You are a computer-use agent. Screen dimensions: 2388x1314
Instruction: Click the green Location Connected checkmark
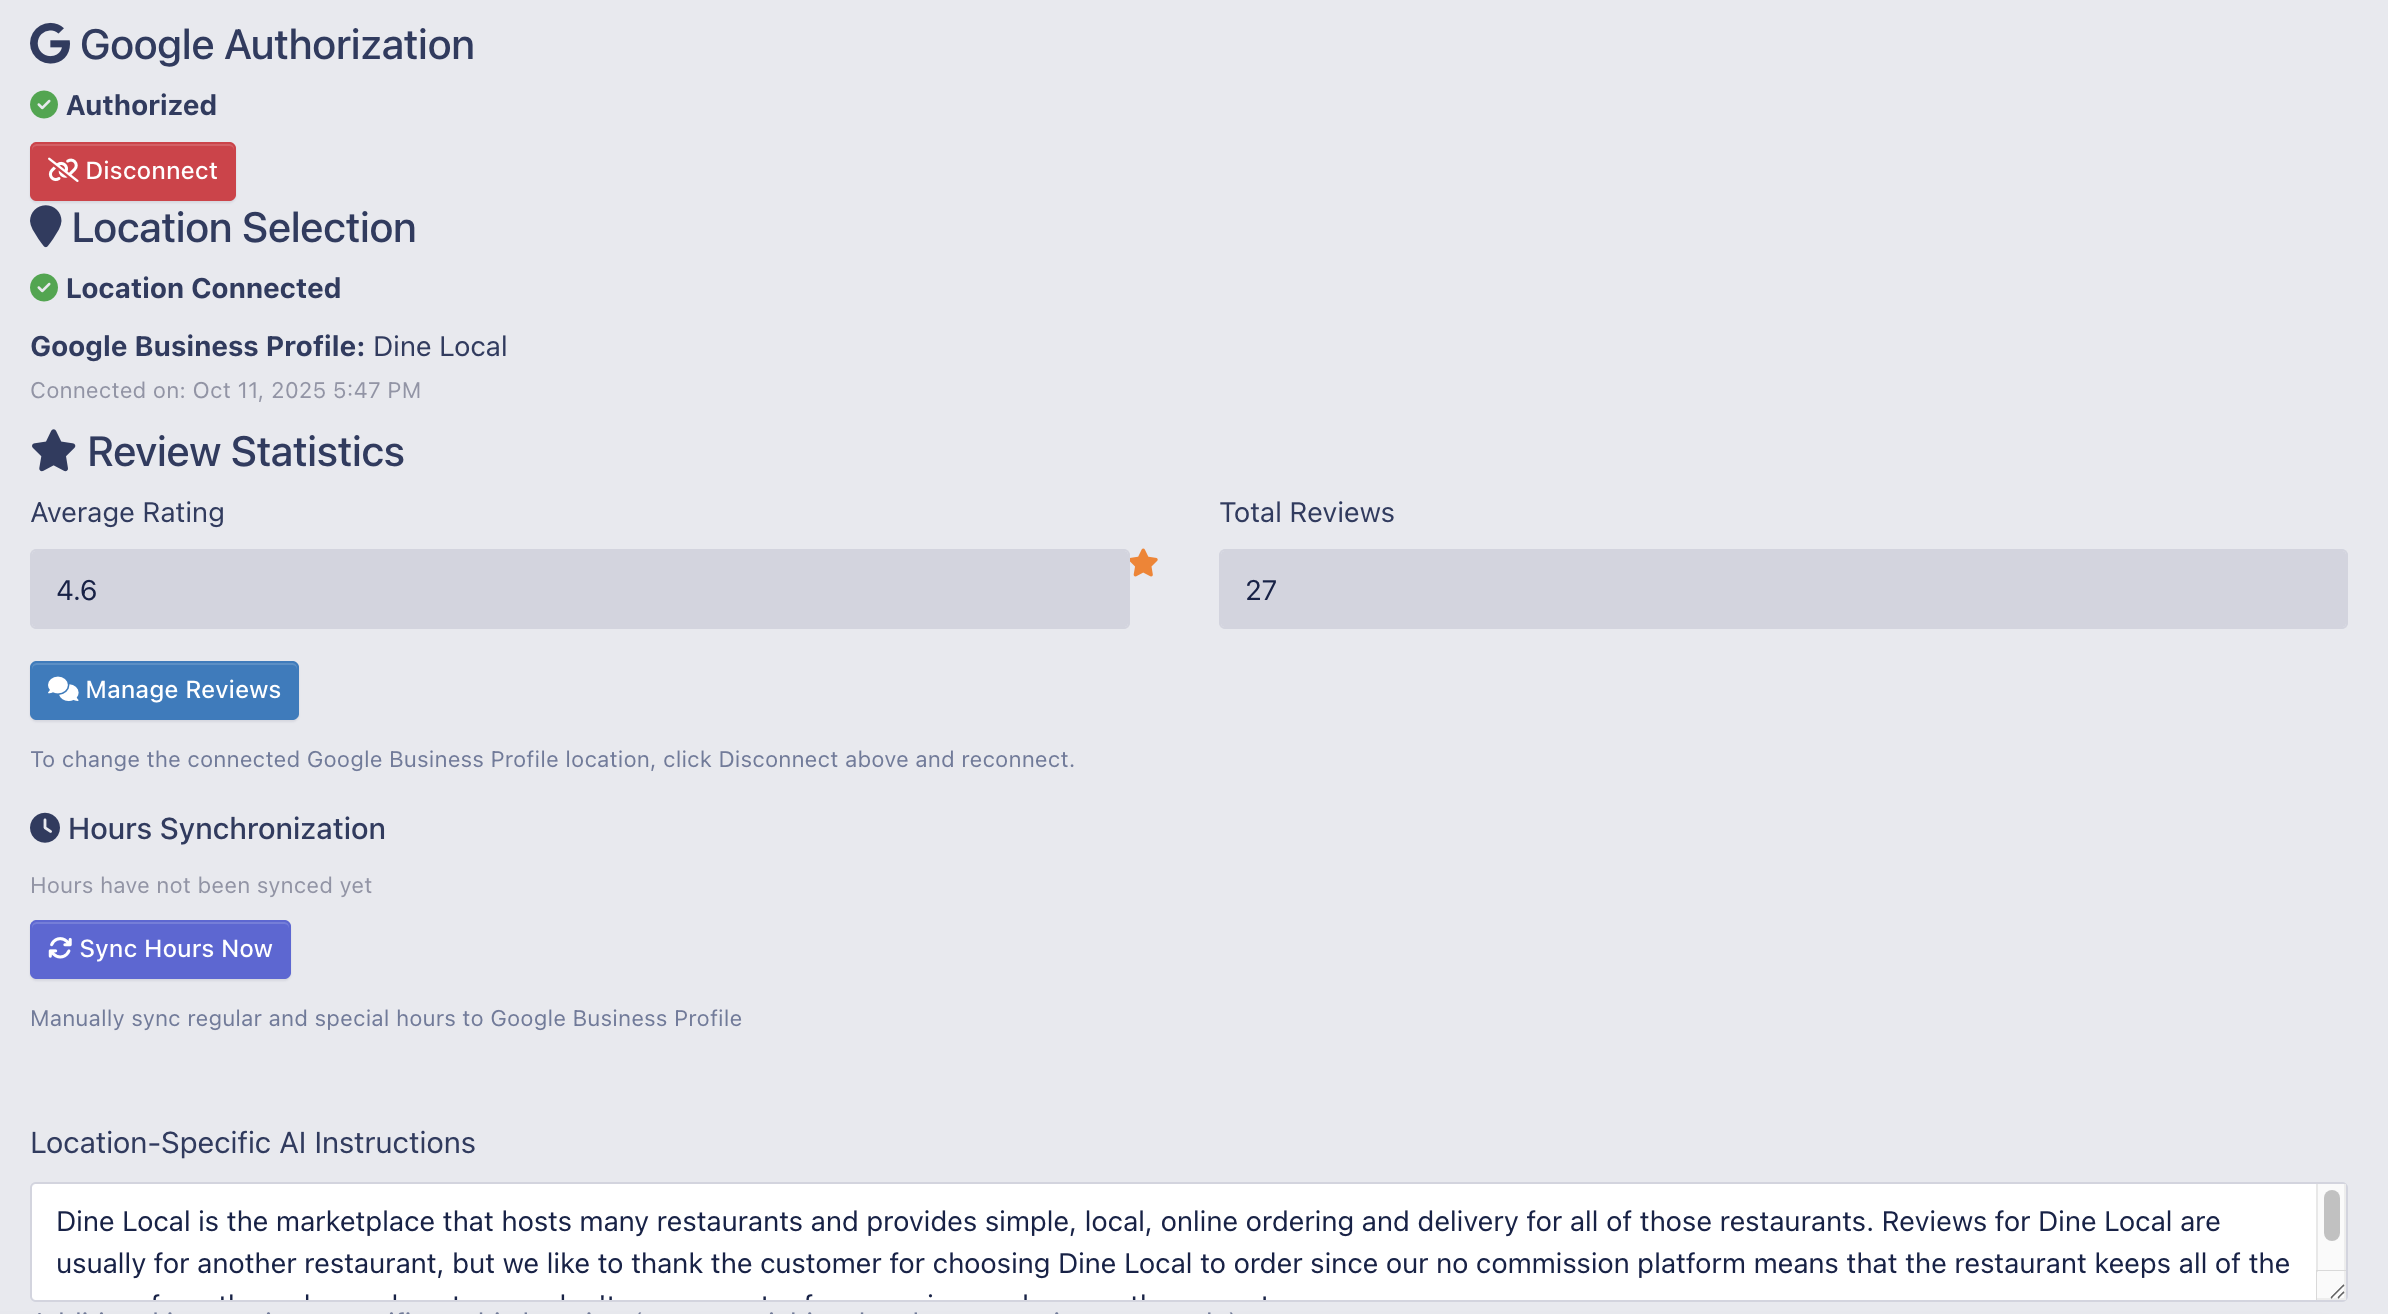click(x=44, y=288)
